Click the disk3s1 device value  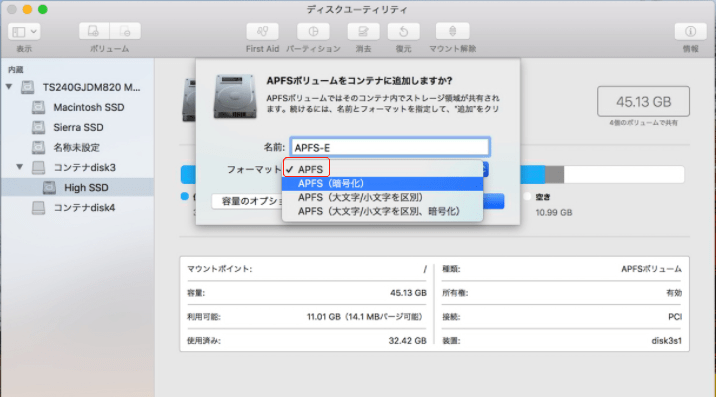pos(666,340)
